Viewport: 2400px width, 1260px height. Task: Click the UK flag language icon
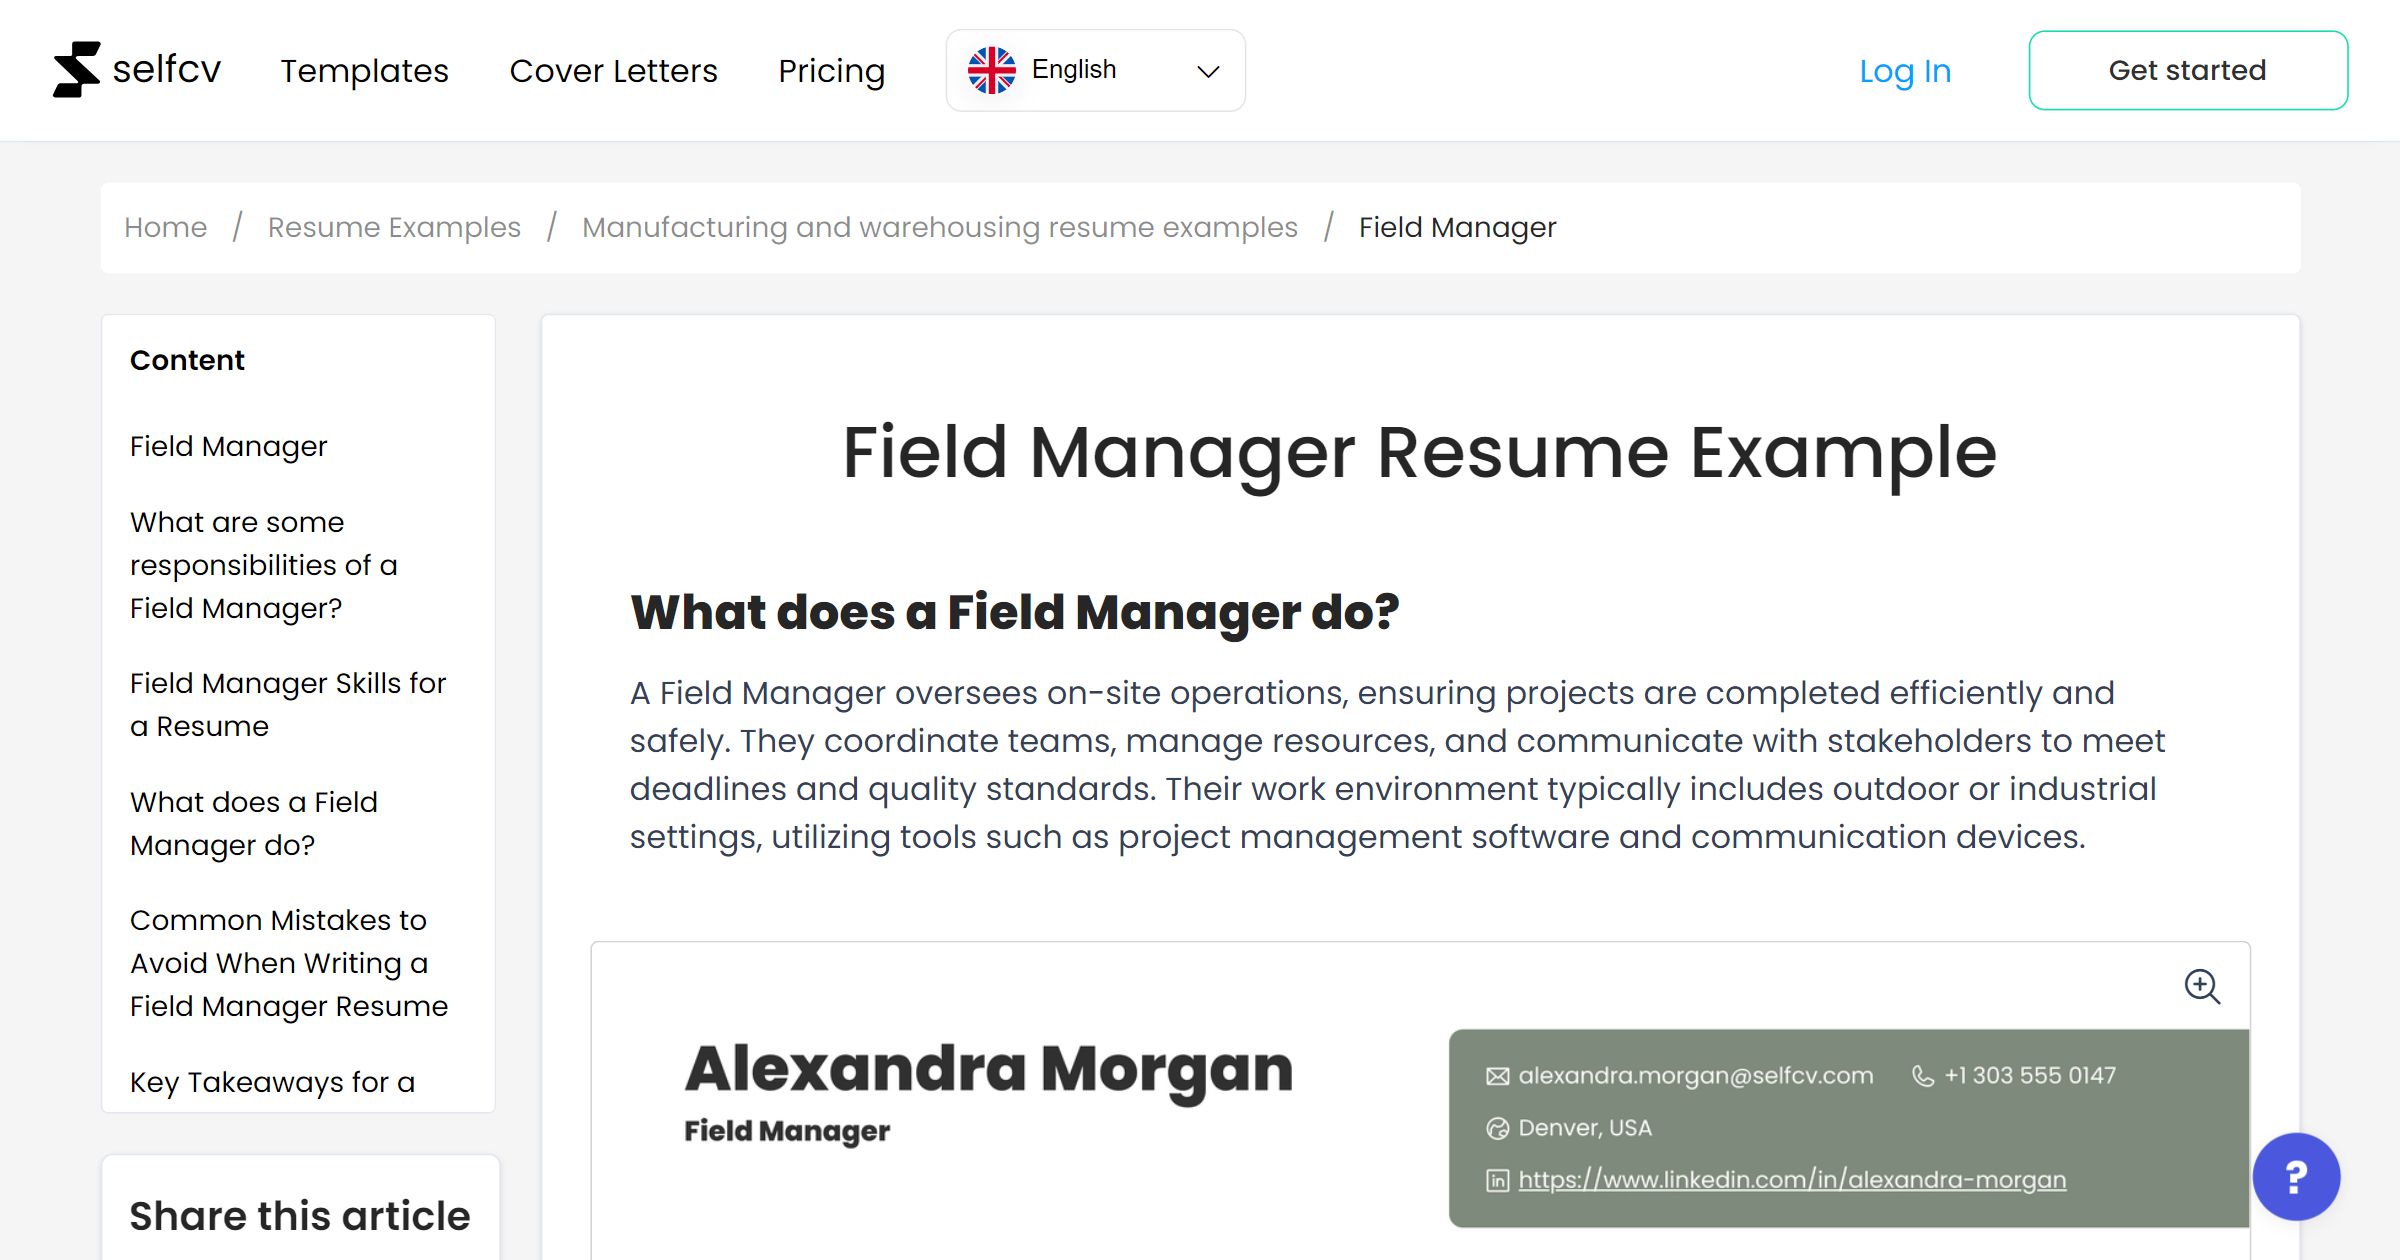coord(991,70)
